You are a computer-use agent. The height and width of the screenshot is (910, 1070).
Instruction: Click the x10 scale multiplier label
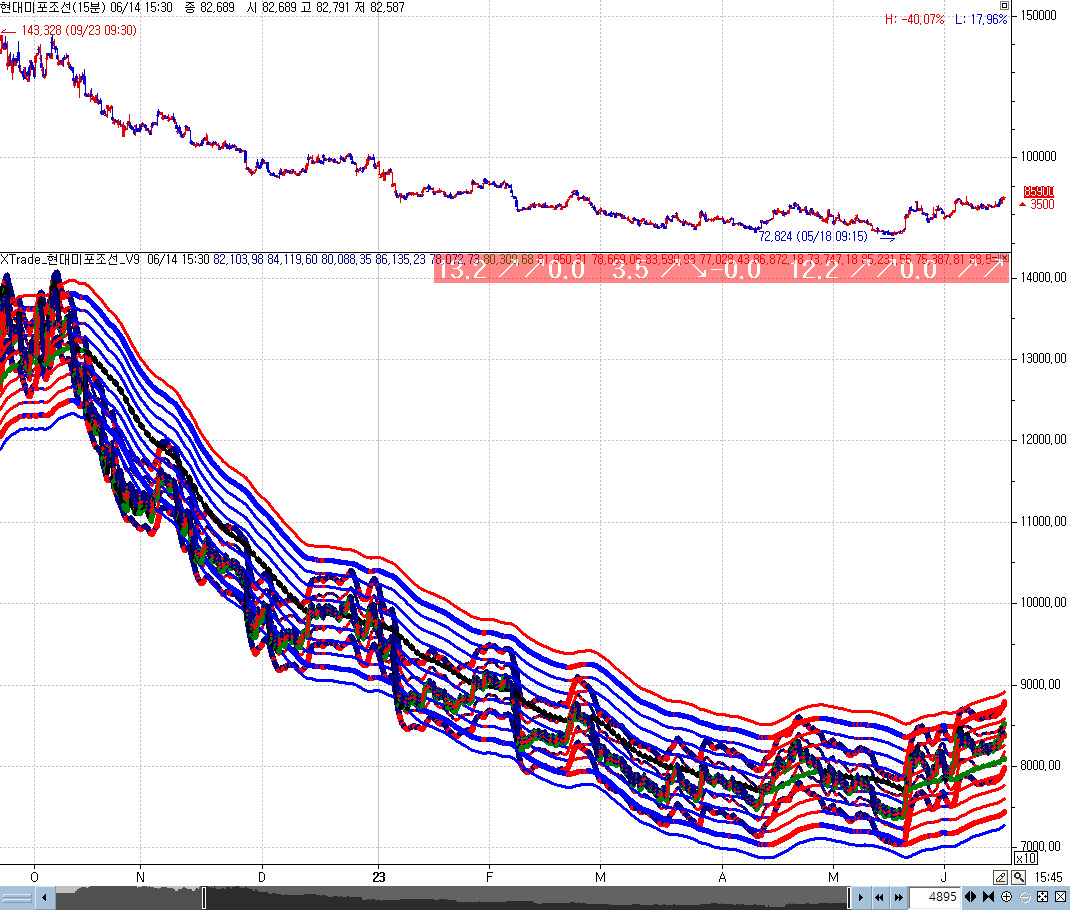(1025, 858)
